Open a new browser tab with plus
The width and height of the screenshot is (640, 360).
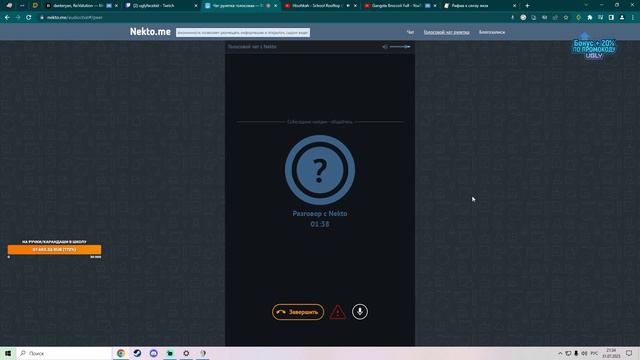click(x=527, y=6)
